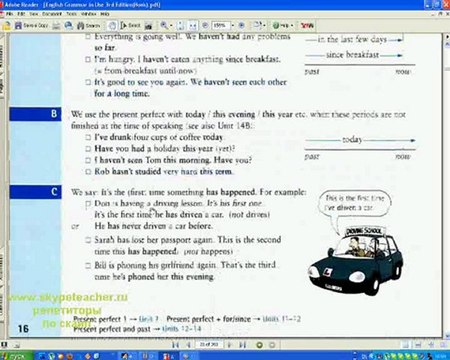The image size is (450, 360).
Task: Go to first page button
Action: coord(175,345)
